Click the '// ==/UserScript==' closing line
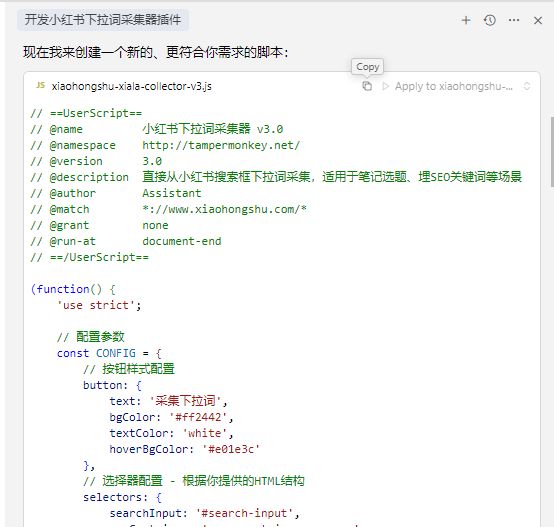554x527 pixels. click(x=89, y=257)
